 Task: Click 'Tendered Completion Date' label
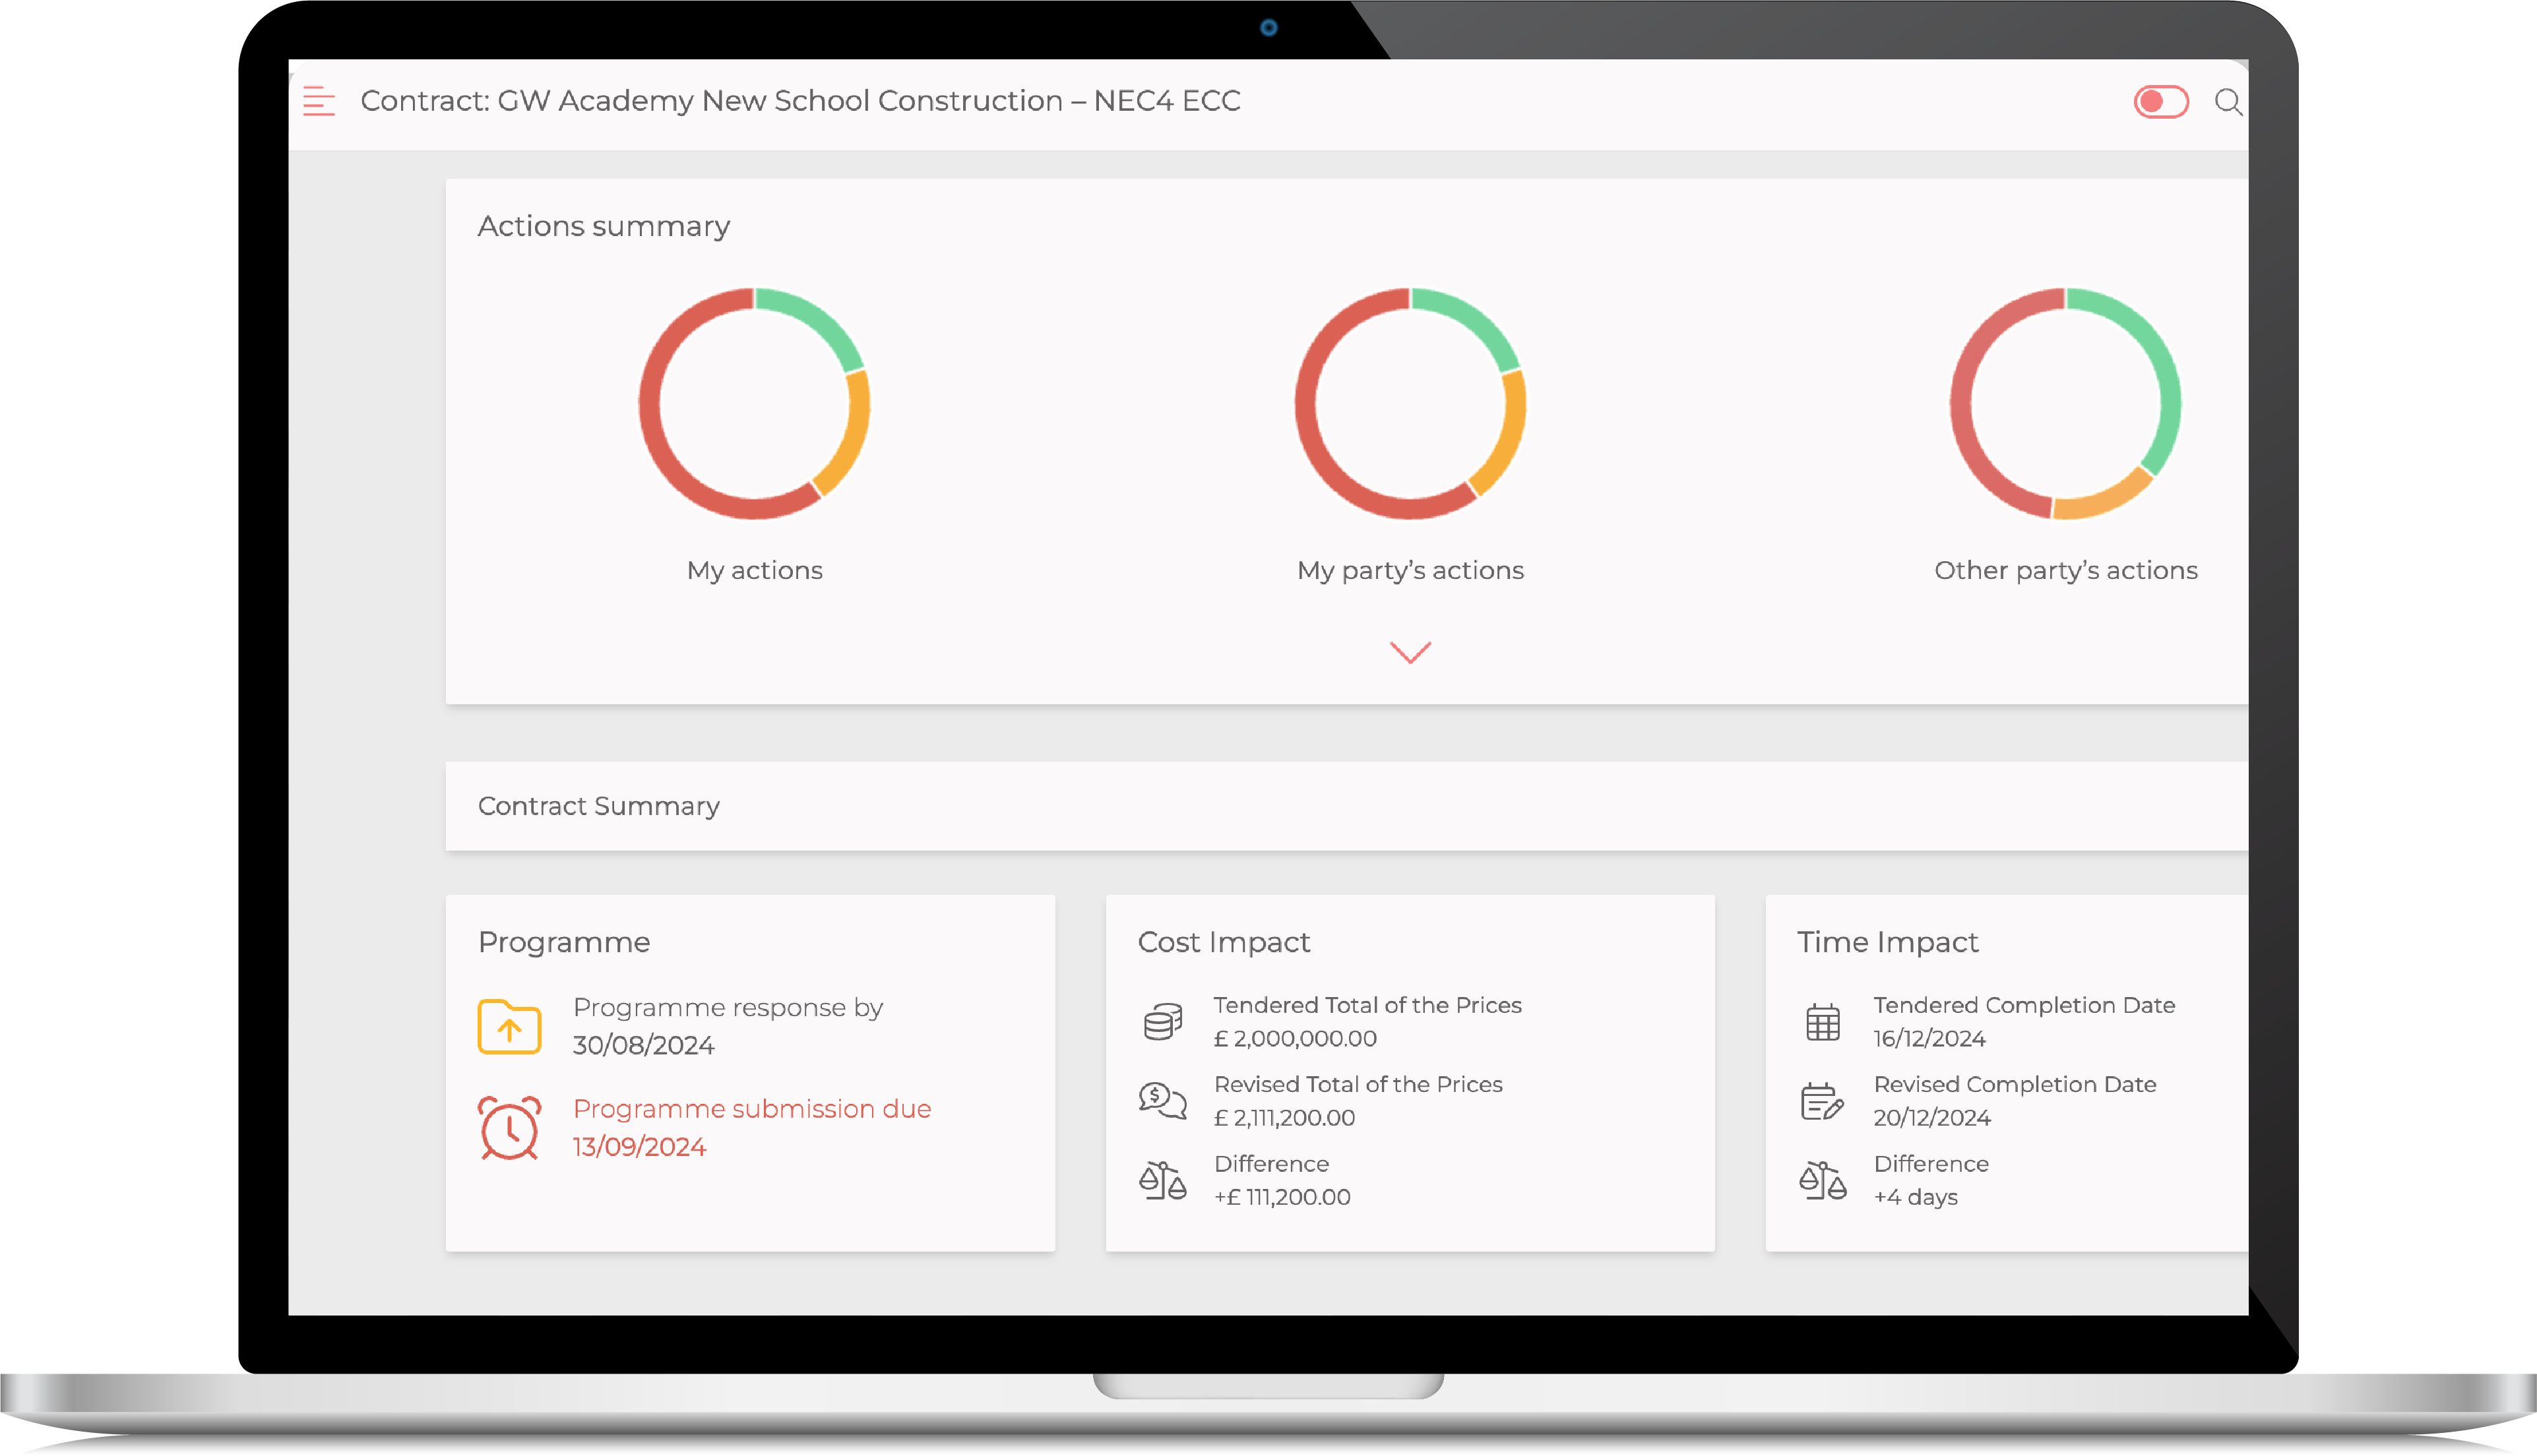click(2024, 1005)
